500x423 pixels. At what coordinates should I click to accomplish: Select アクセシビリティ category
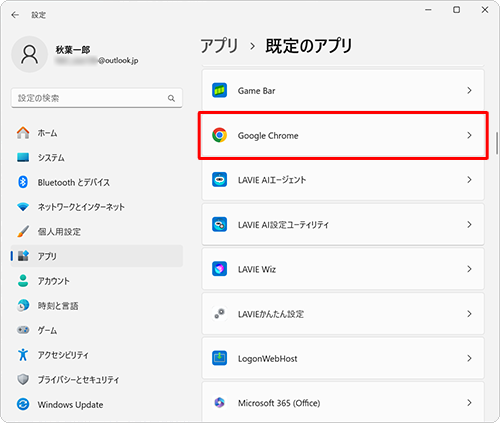97,355
